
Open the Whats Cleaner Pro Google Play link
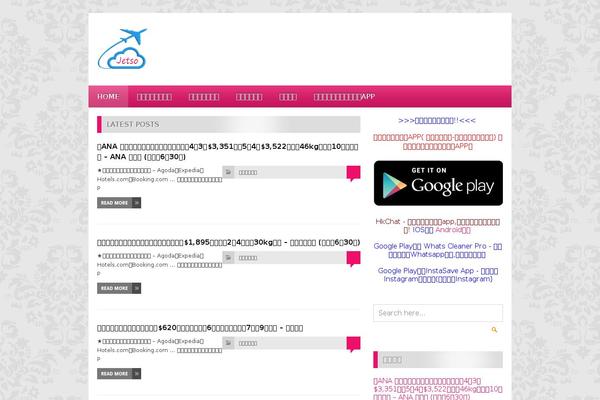438,250
